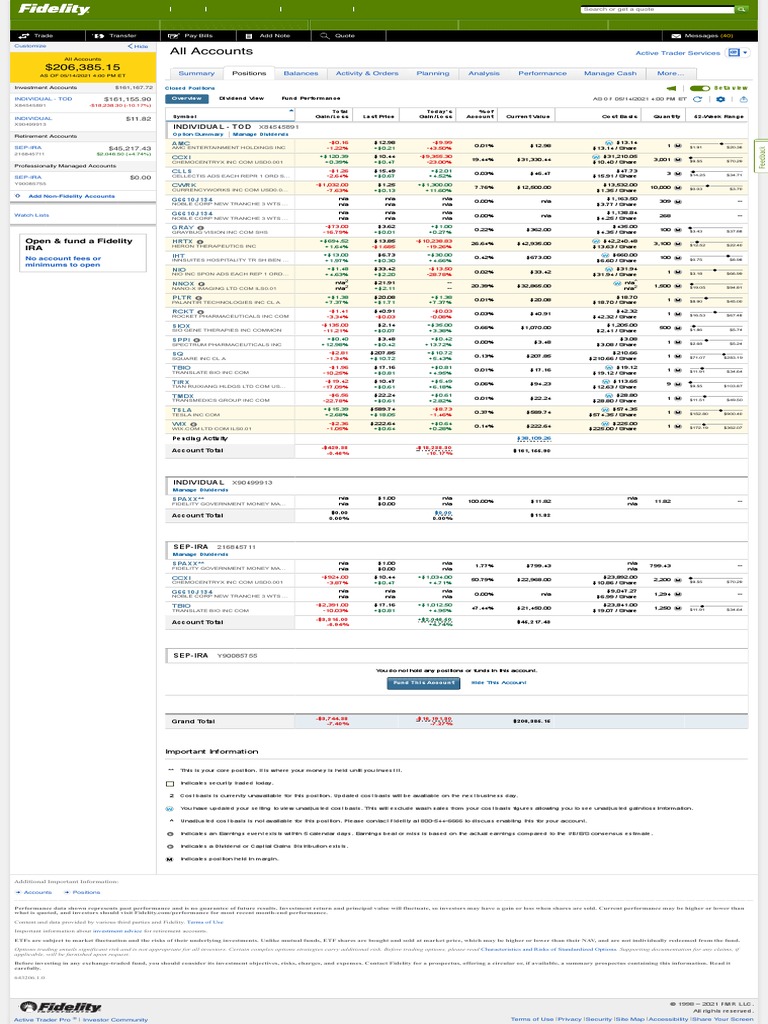Screen dimensions: 768x1024
Task: Click the margin M icon on CWRK row
Action: (678, 187)
